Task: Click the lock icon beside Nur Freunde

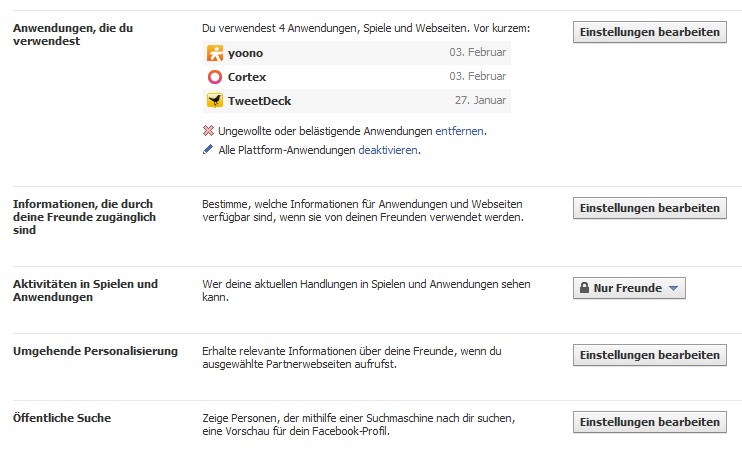Action: 582,288
